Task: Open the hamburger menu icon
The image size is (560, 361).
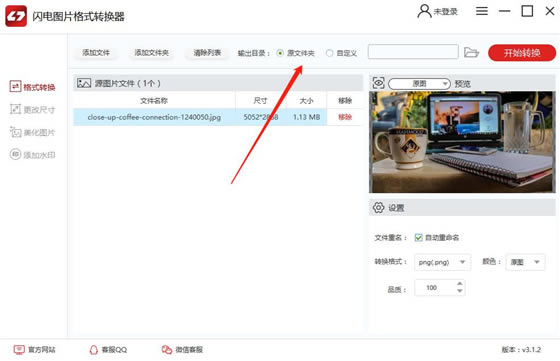Action: tap(481, 11)
